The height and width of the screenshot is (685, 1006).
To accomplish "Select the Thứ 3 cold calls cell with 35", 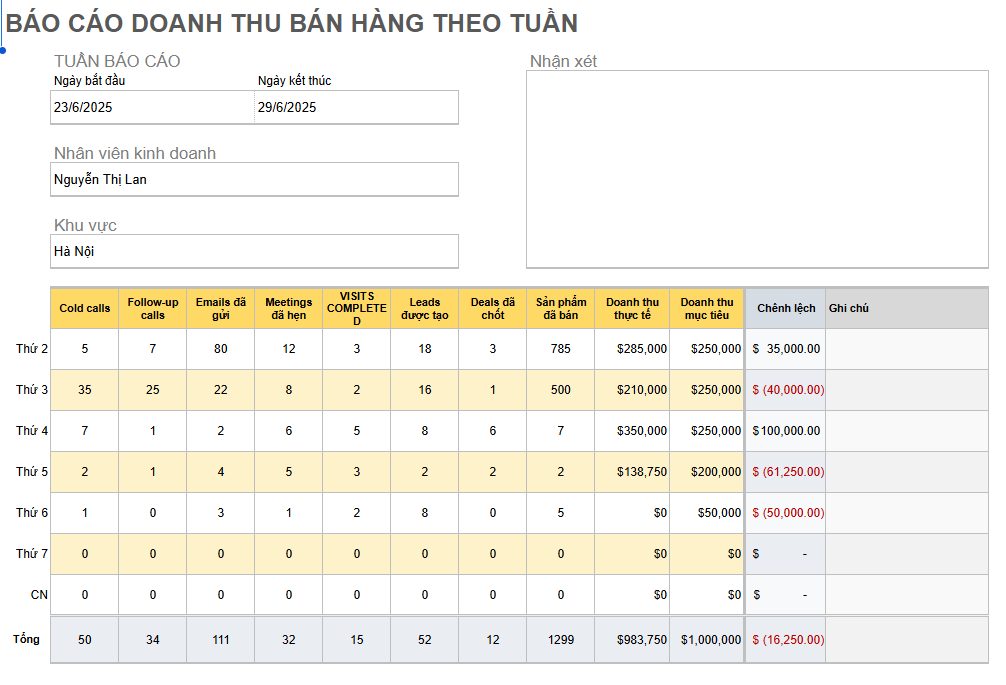I will [x=85, y=390].
